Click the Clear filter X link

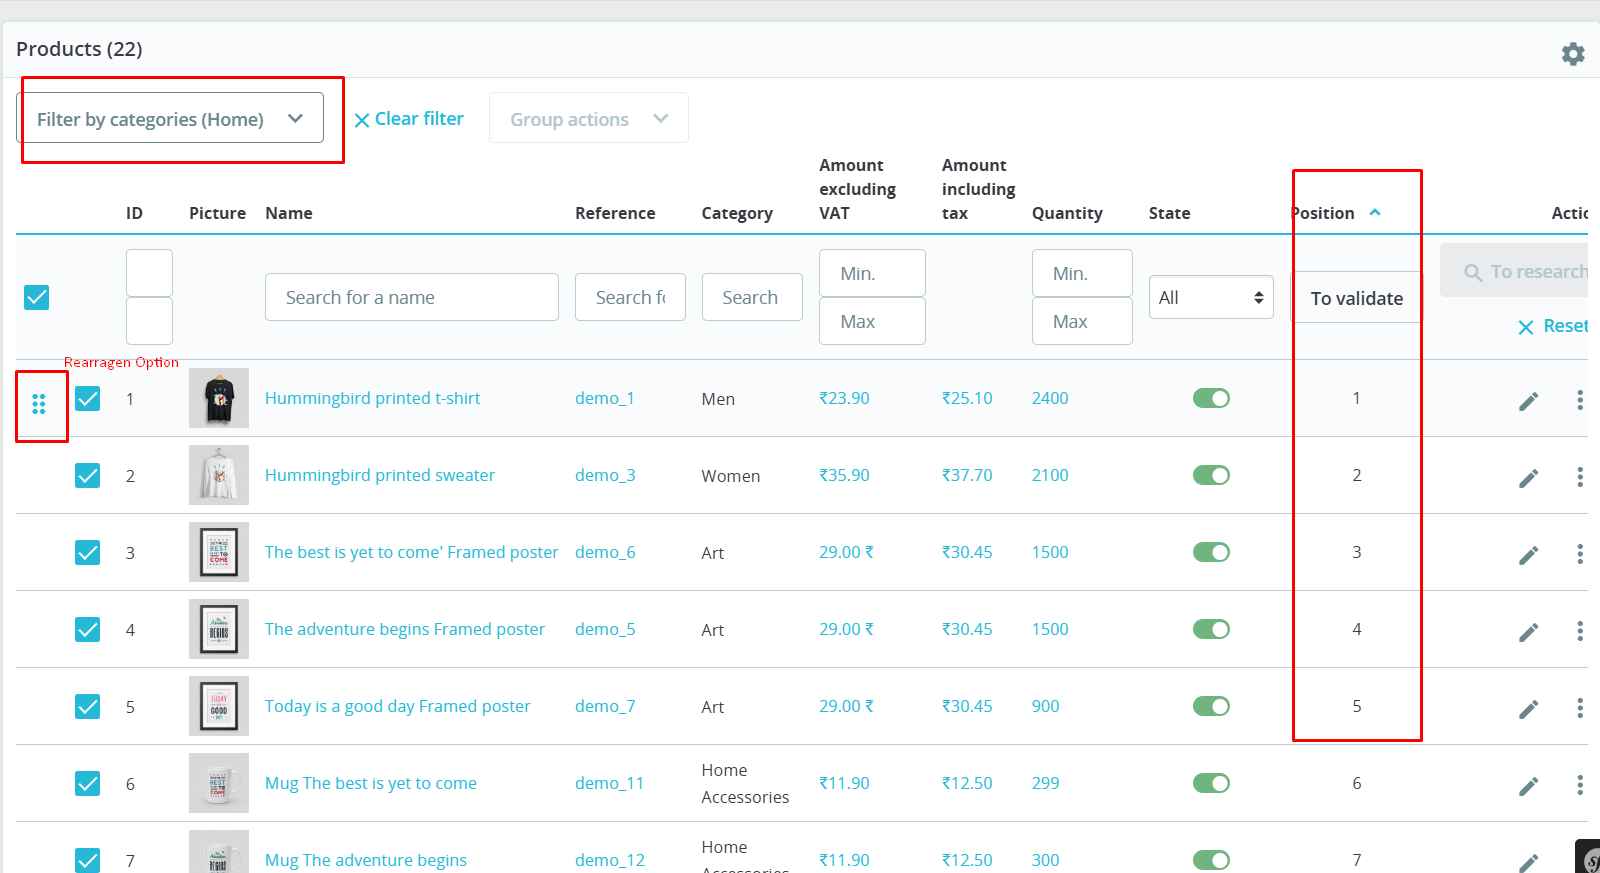click(x=409, y=119)
